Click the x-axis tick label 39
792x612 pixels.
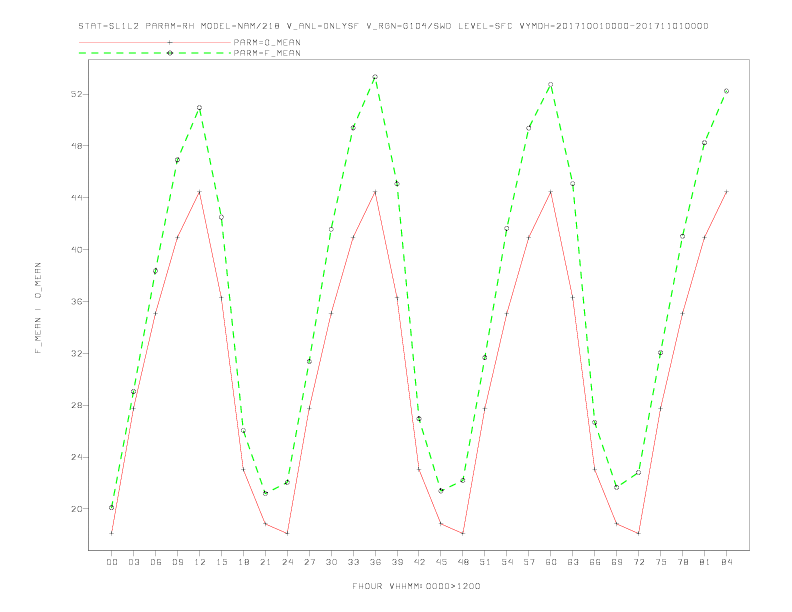point(397,562)
